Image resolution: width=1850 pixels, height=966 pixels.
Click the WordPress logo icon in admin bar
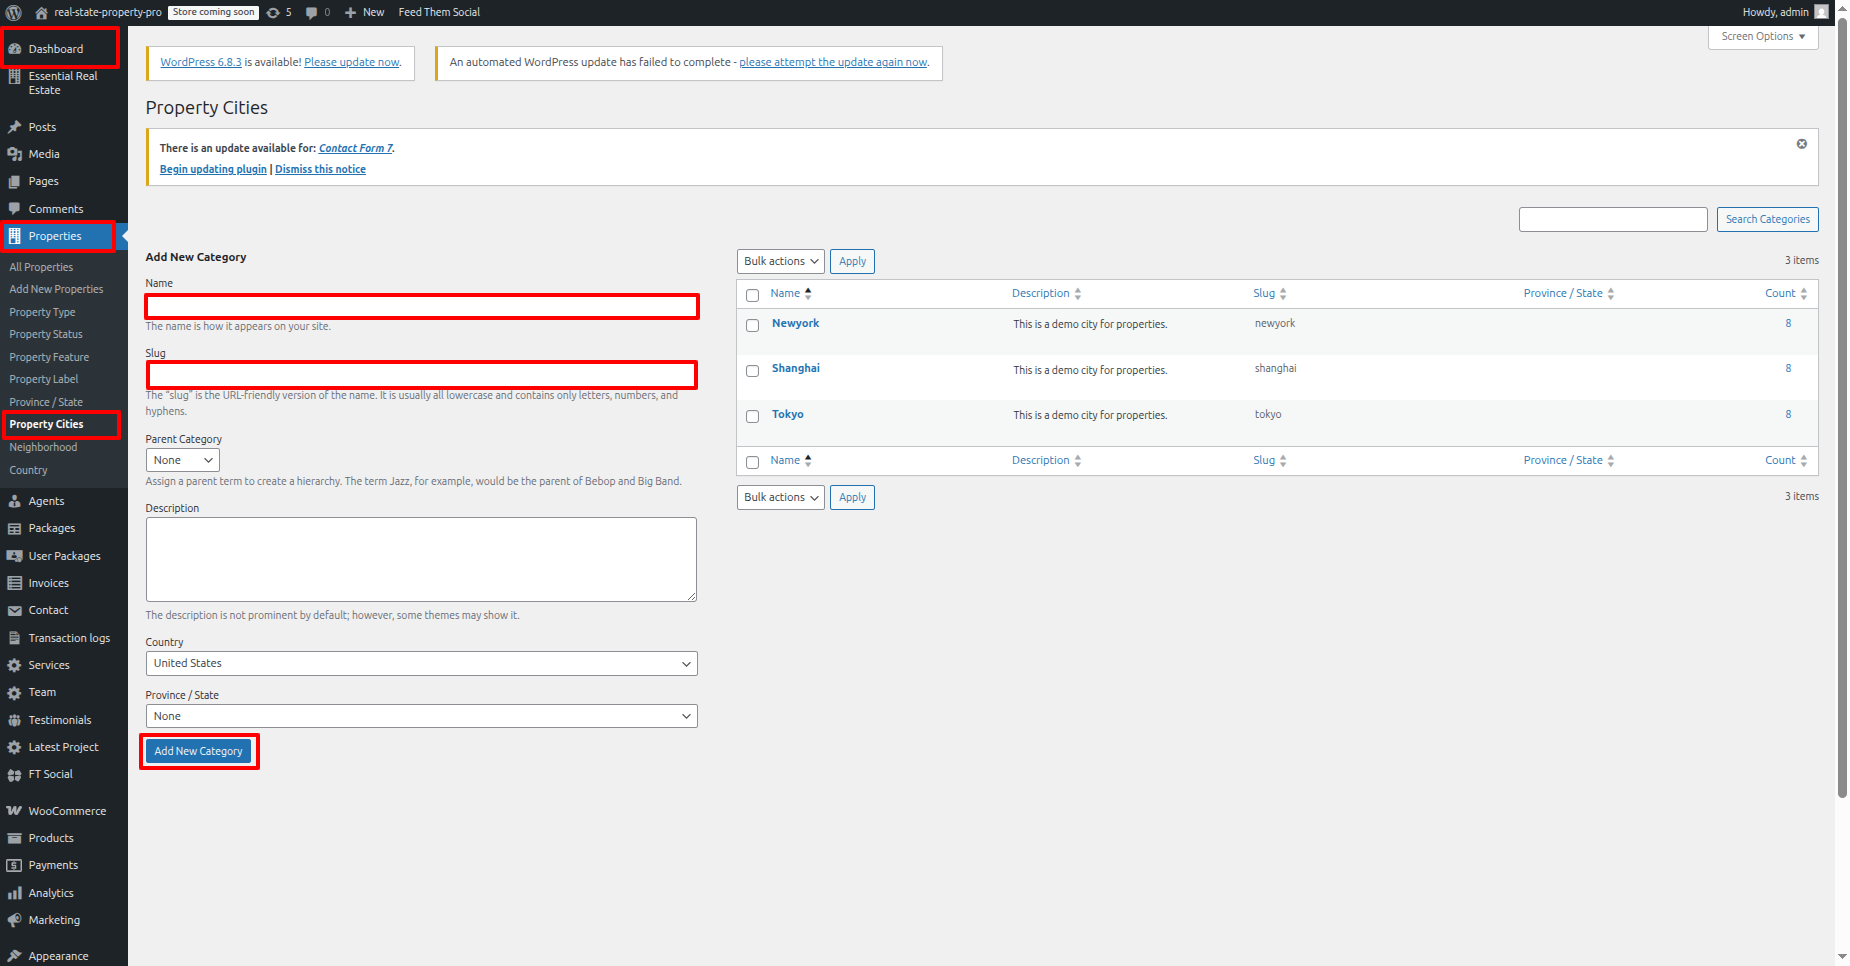coord(14,13)
